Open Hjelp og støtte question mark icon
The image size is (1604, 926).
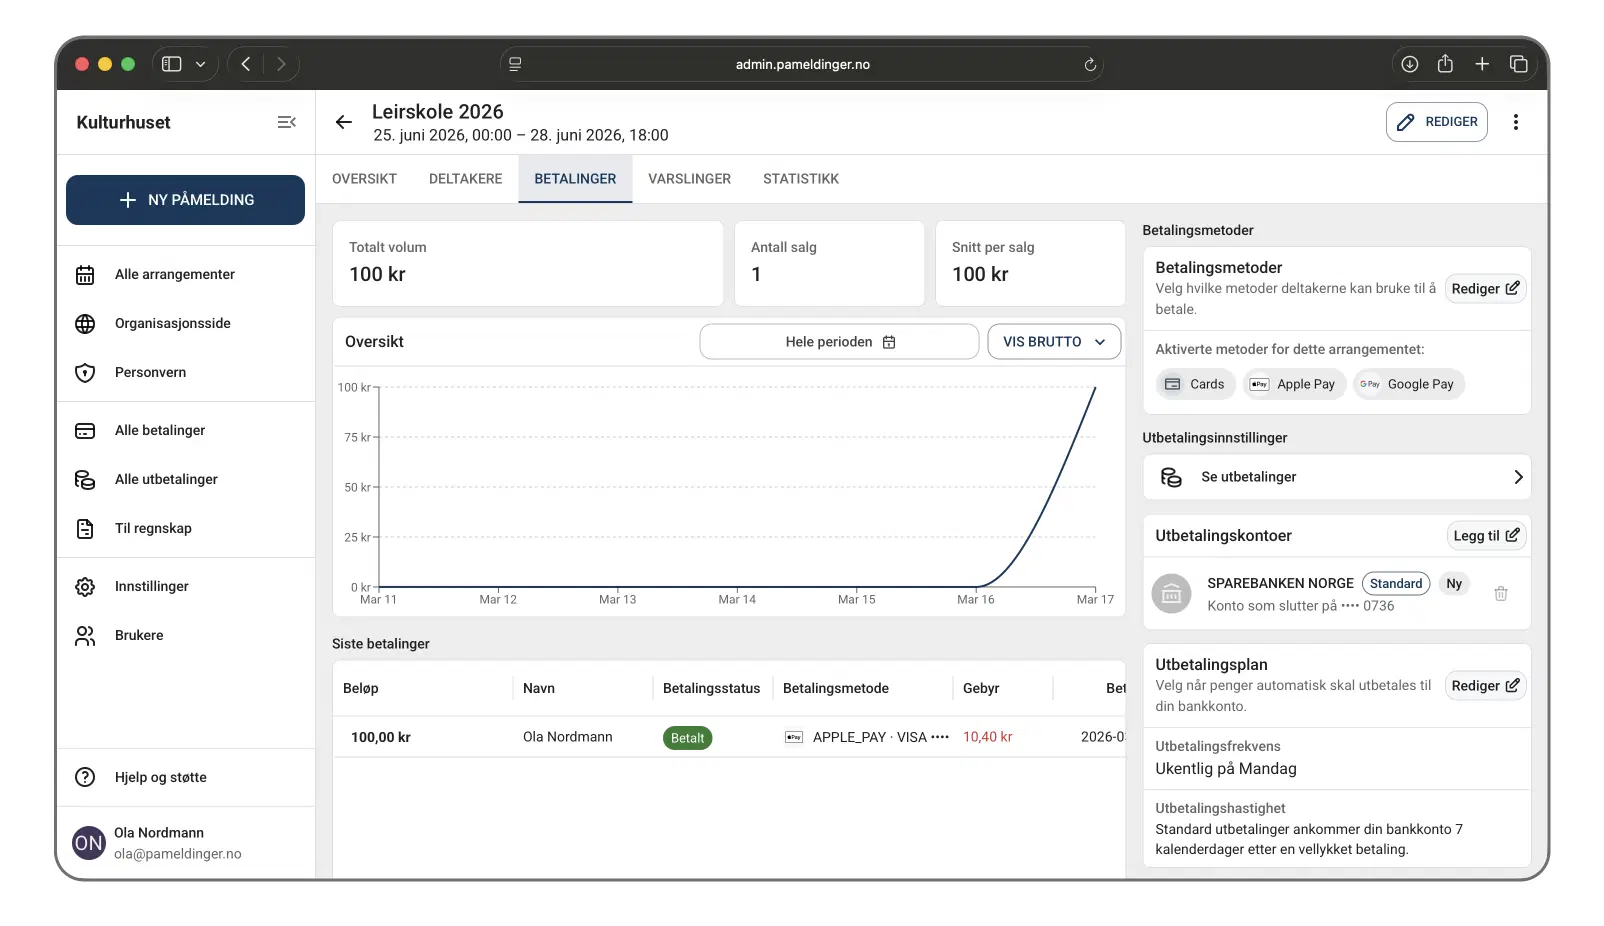coord(86,778)
